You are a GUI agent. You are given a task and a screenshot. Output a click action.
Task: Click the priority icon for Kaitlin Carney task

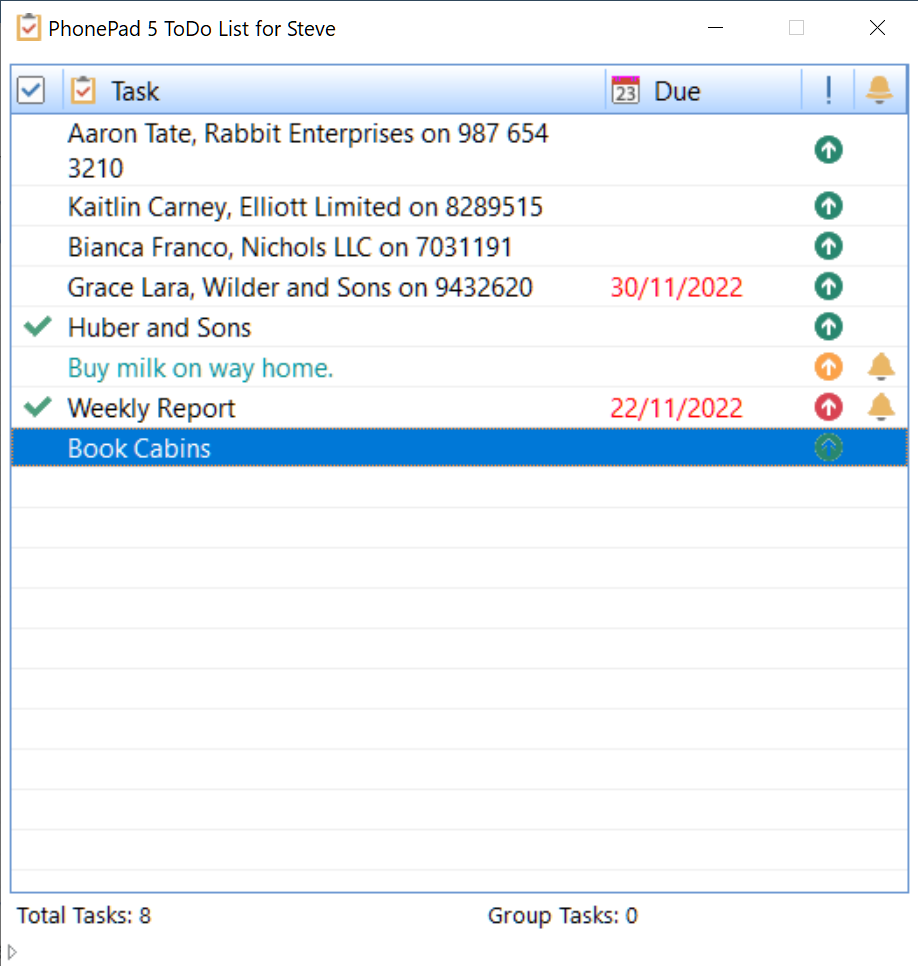coord(829,206)
